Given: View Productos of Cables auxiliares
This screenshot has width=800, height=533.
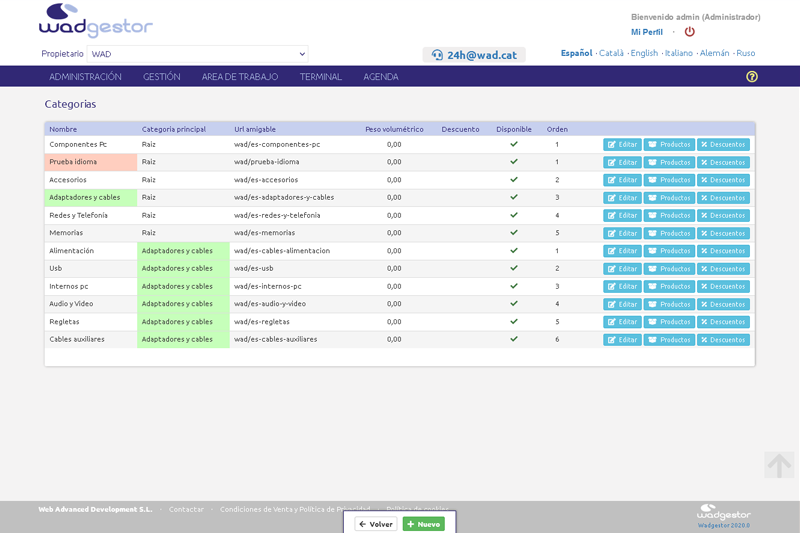Looking at the screenshot, I should click(x=669, y=340).
